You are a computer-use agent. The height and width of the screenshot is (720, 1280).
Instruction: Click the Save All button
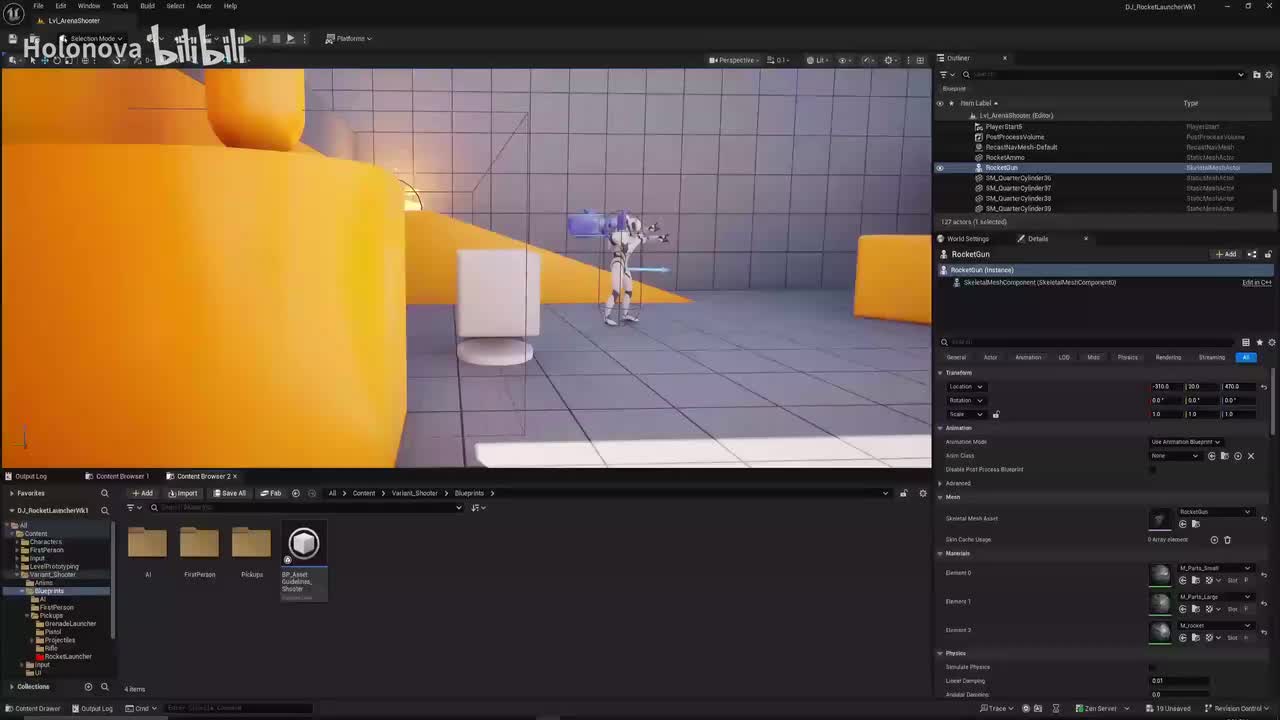[x=229, y=493]
